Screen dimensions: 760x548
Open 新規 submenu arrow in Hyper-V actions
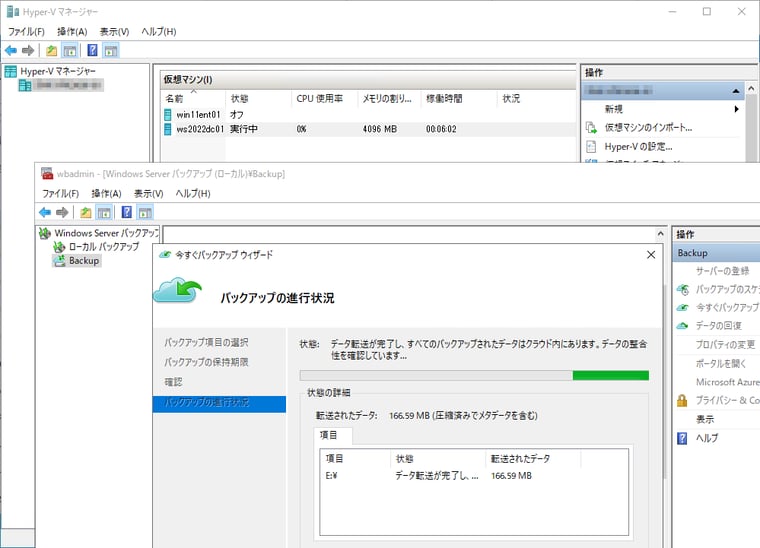[x=736, y=109]
